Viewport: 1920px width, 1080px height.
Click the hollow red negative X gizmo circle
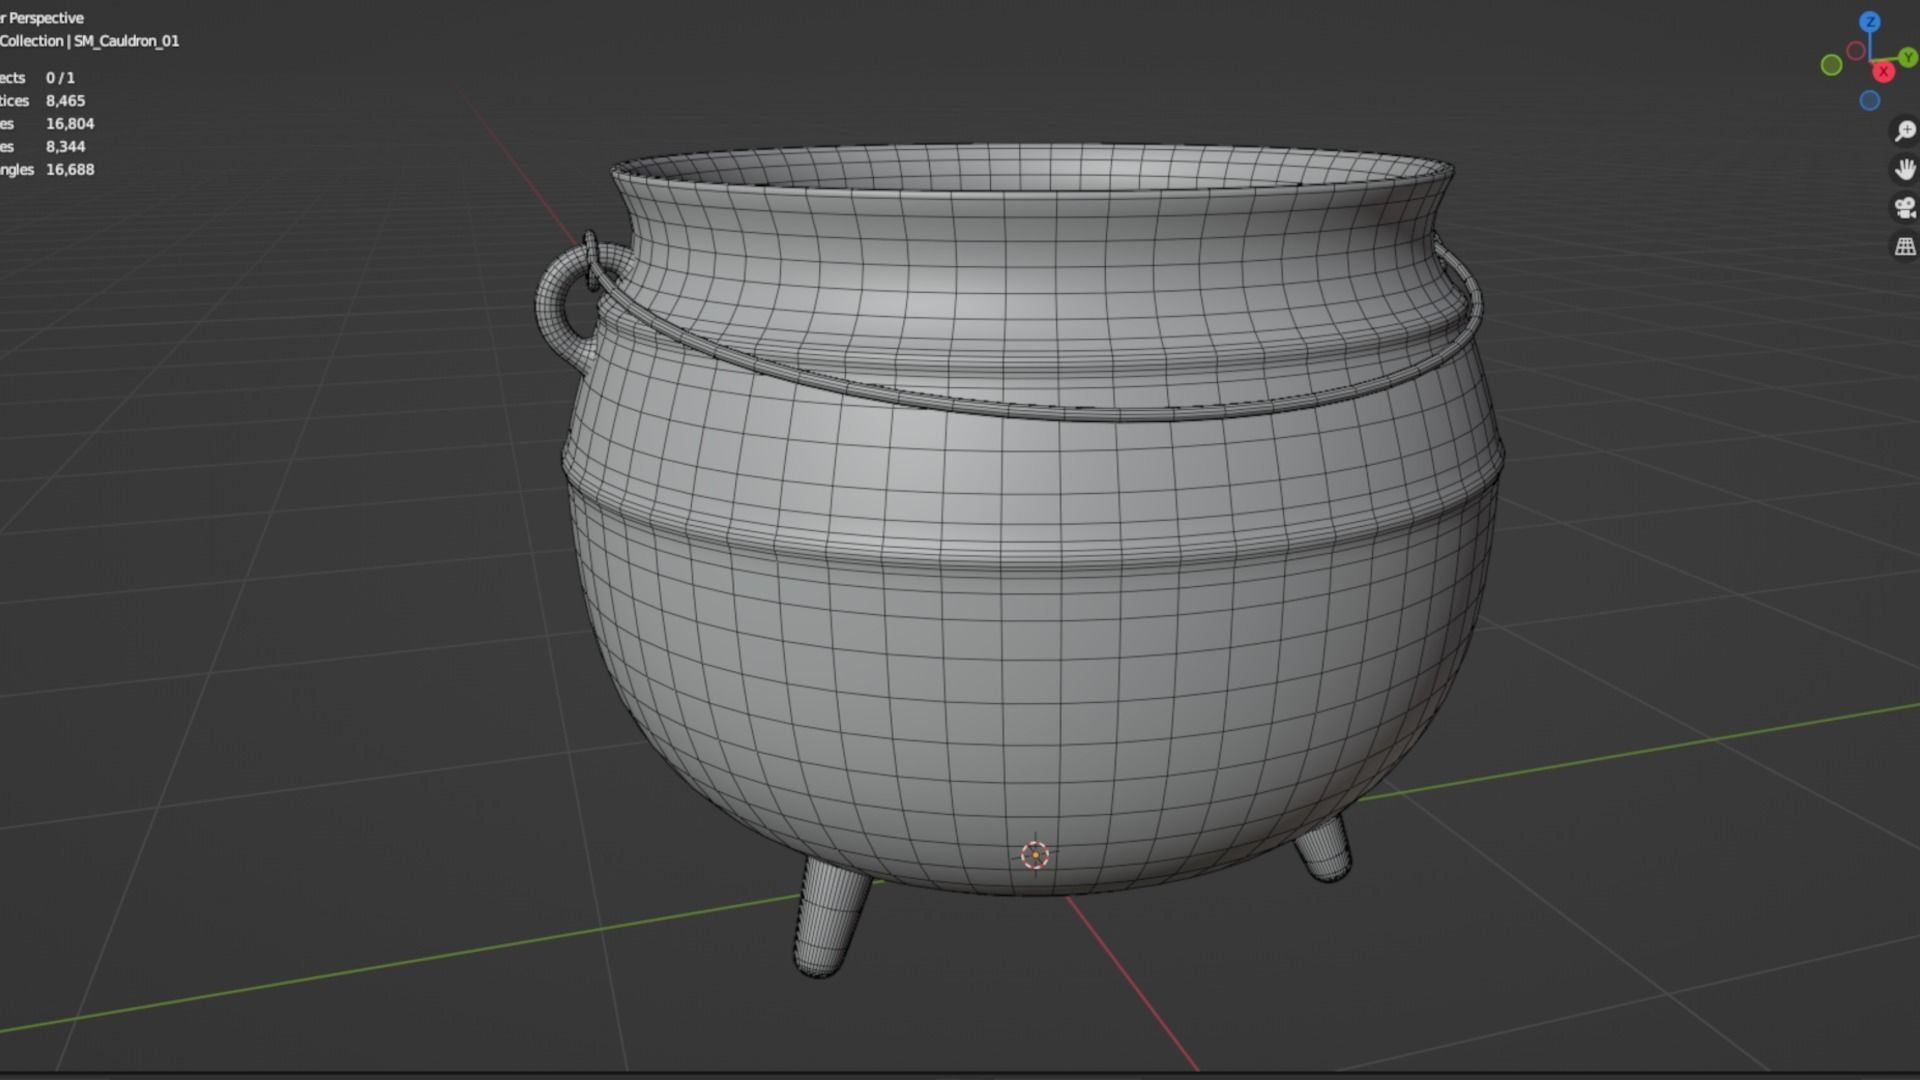coord(1856,50)
